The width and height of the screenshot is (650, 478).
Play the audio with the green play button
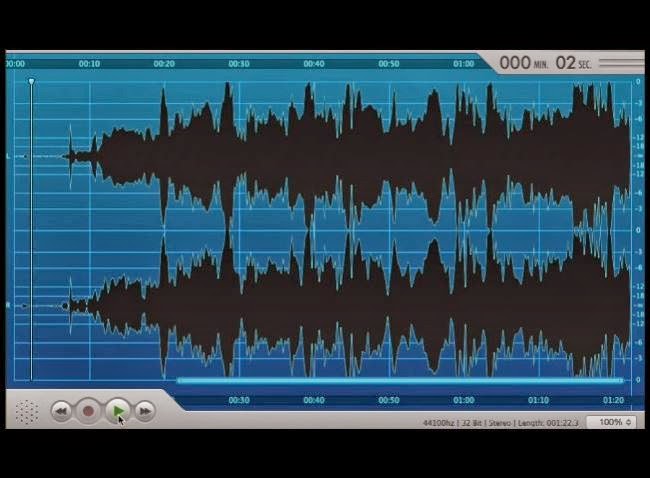pos(118,411)
